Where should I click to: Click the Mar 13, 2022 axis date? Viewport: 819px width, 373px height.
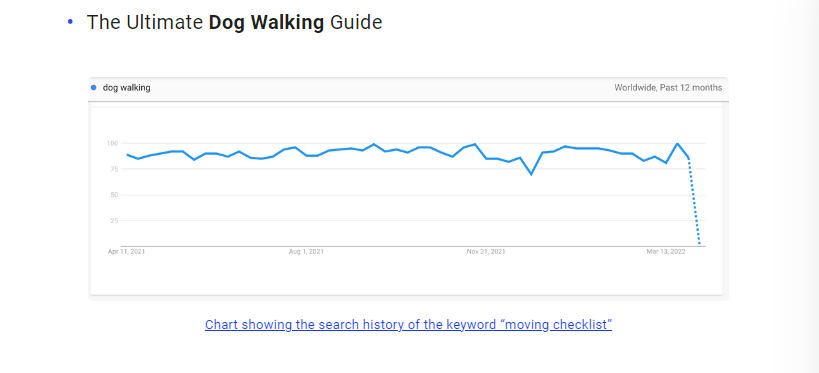pos(666,252)
